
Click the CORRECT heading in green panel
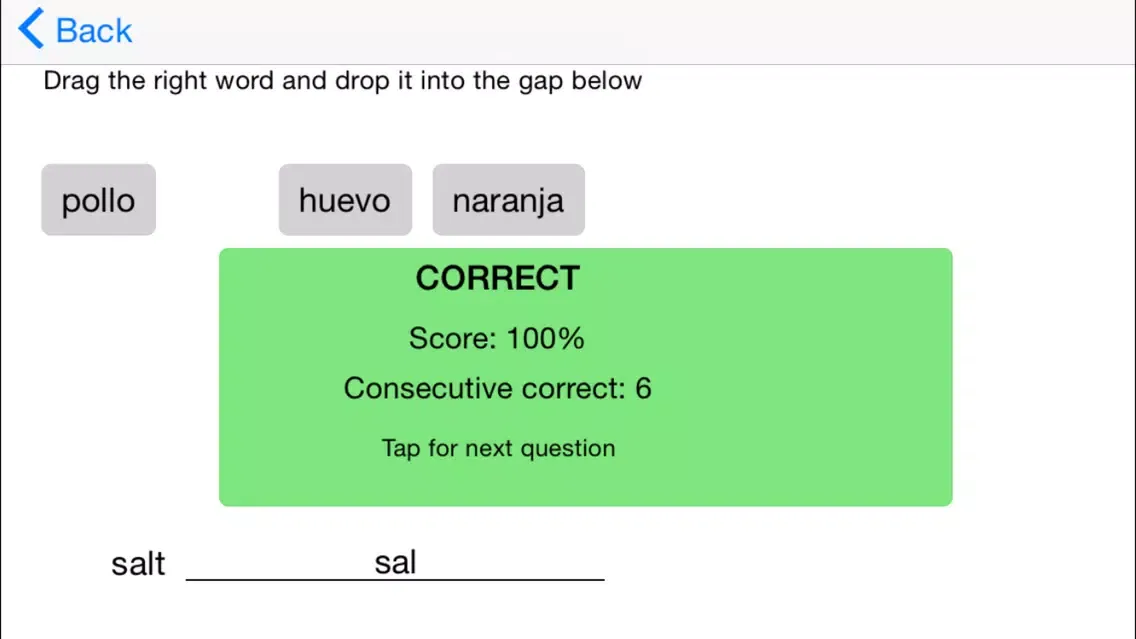click(x=498, y=278)
